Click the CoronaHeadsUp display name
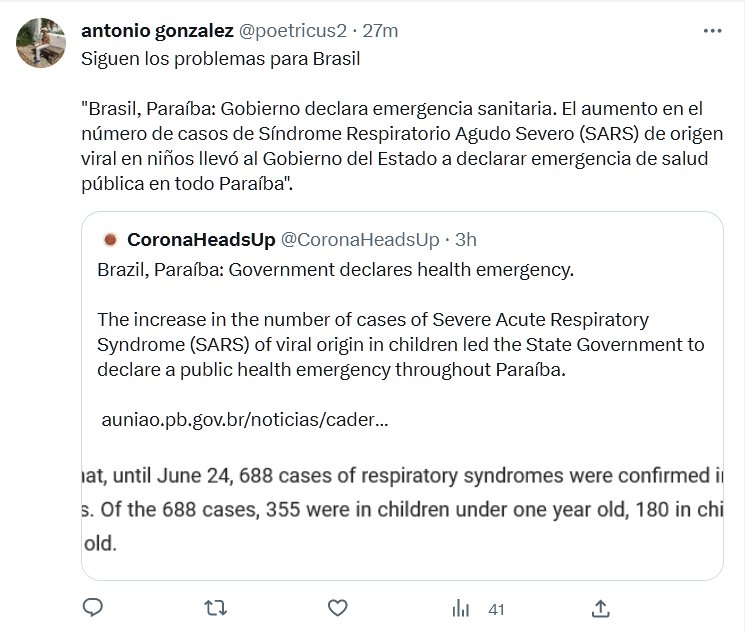 coord(202,240)
